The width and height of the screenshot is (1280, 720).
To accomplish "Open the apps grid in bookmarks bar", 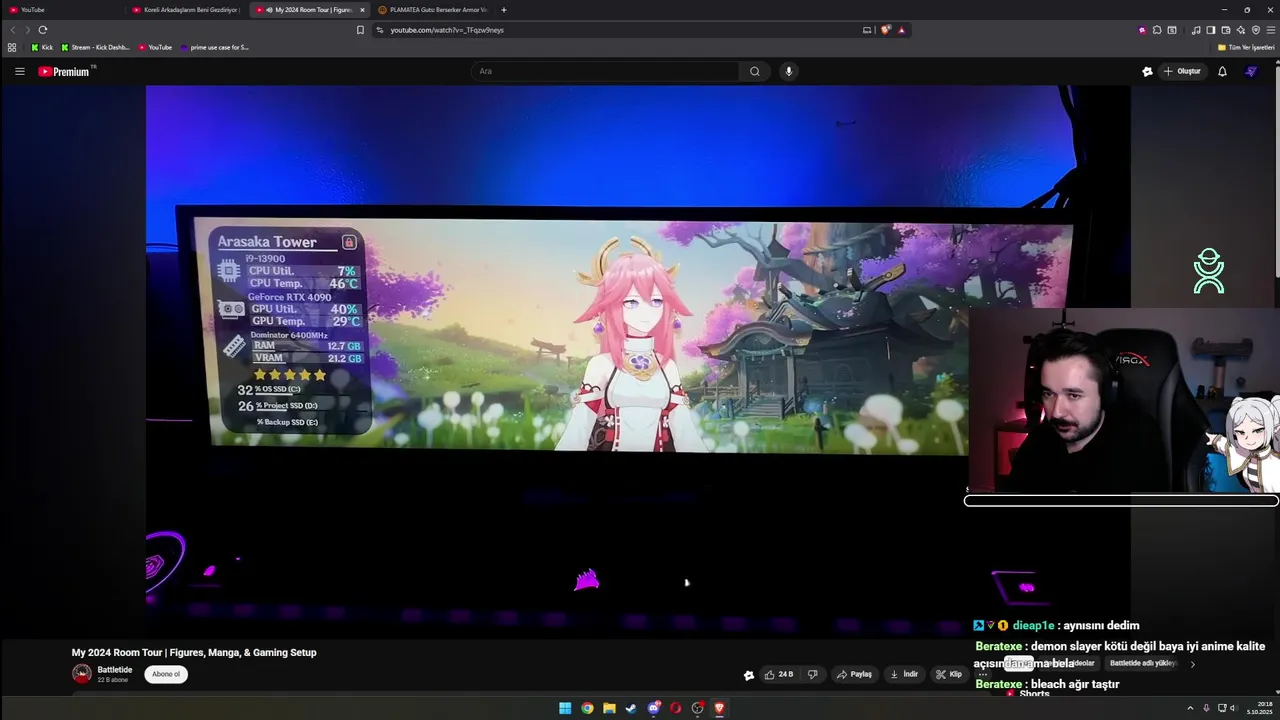I will 12,47.
